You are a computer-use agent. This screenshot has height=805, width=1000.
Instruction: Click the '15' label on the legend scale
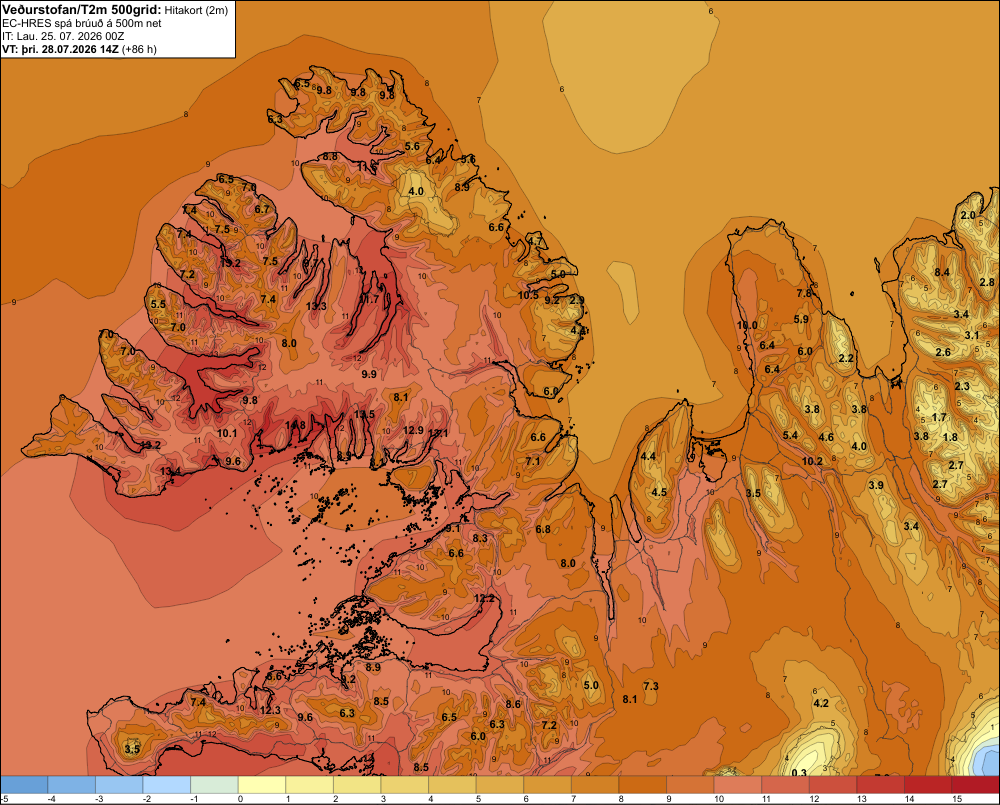click(x=957, y=799)
